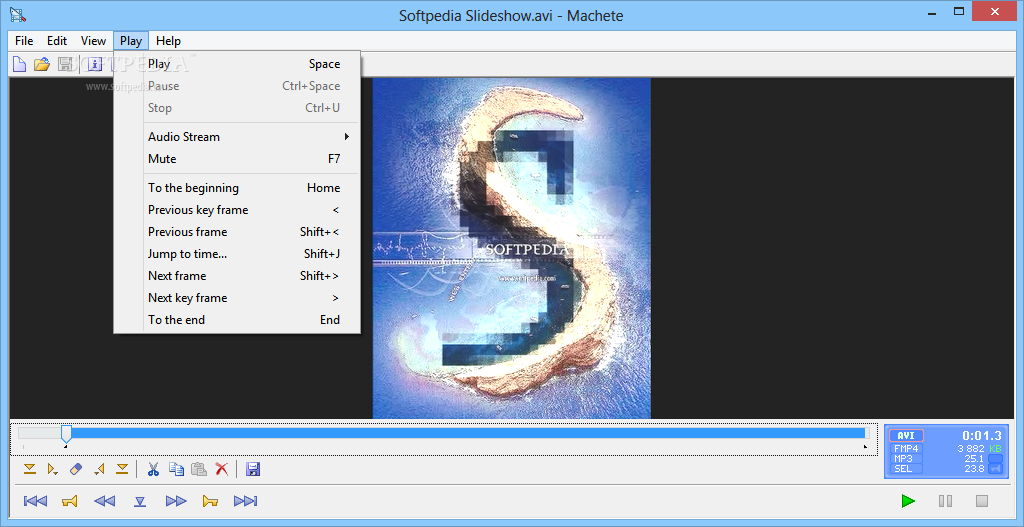The width and height of the screenshot is (1024, 527).
Task: Step to the previous frame with the double-left arrows
Action: pos(104,501)
